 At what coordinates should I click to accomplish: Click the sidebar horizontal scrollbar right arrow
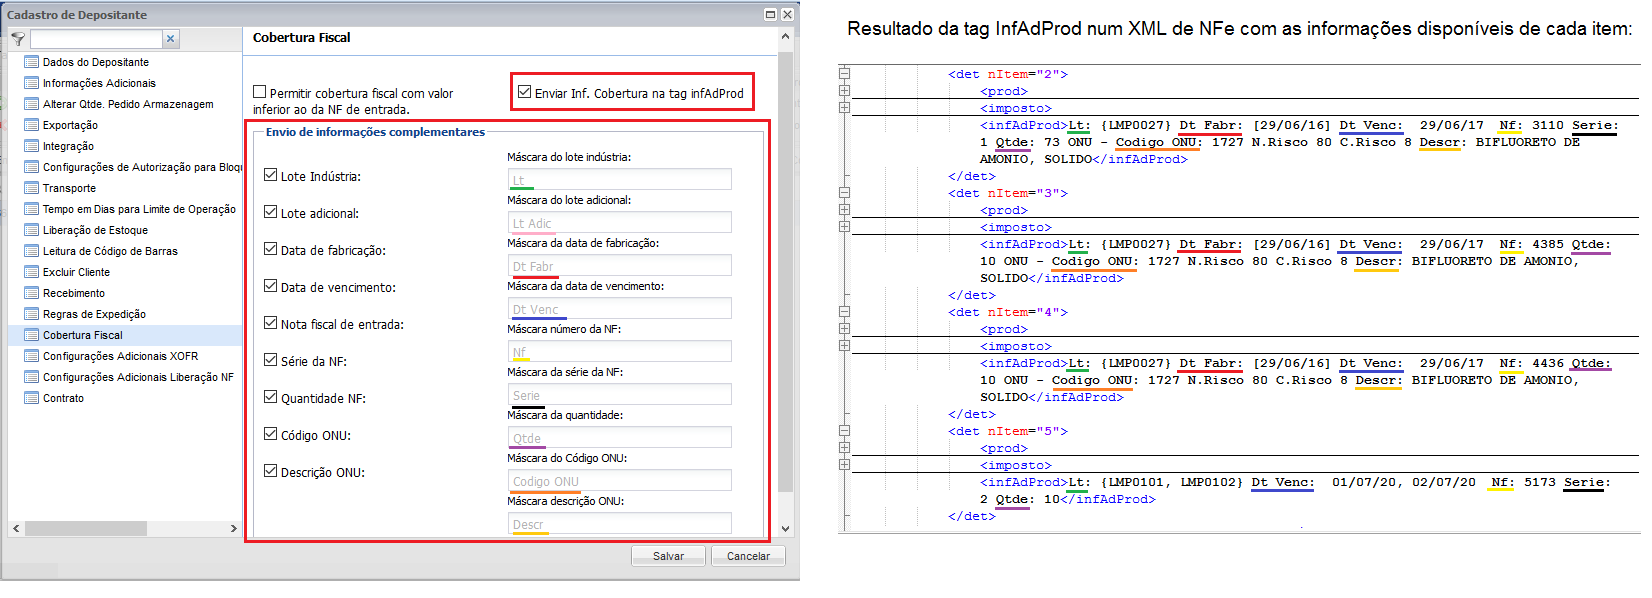[x=233, y=528]
